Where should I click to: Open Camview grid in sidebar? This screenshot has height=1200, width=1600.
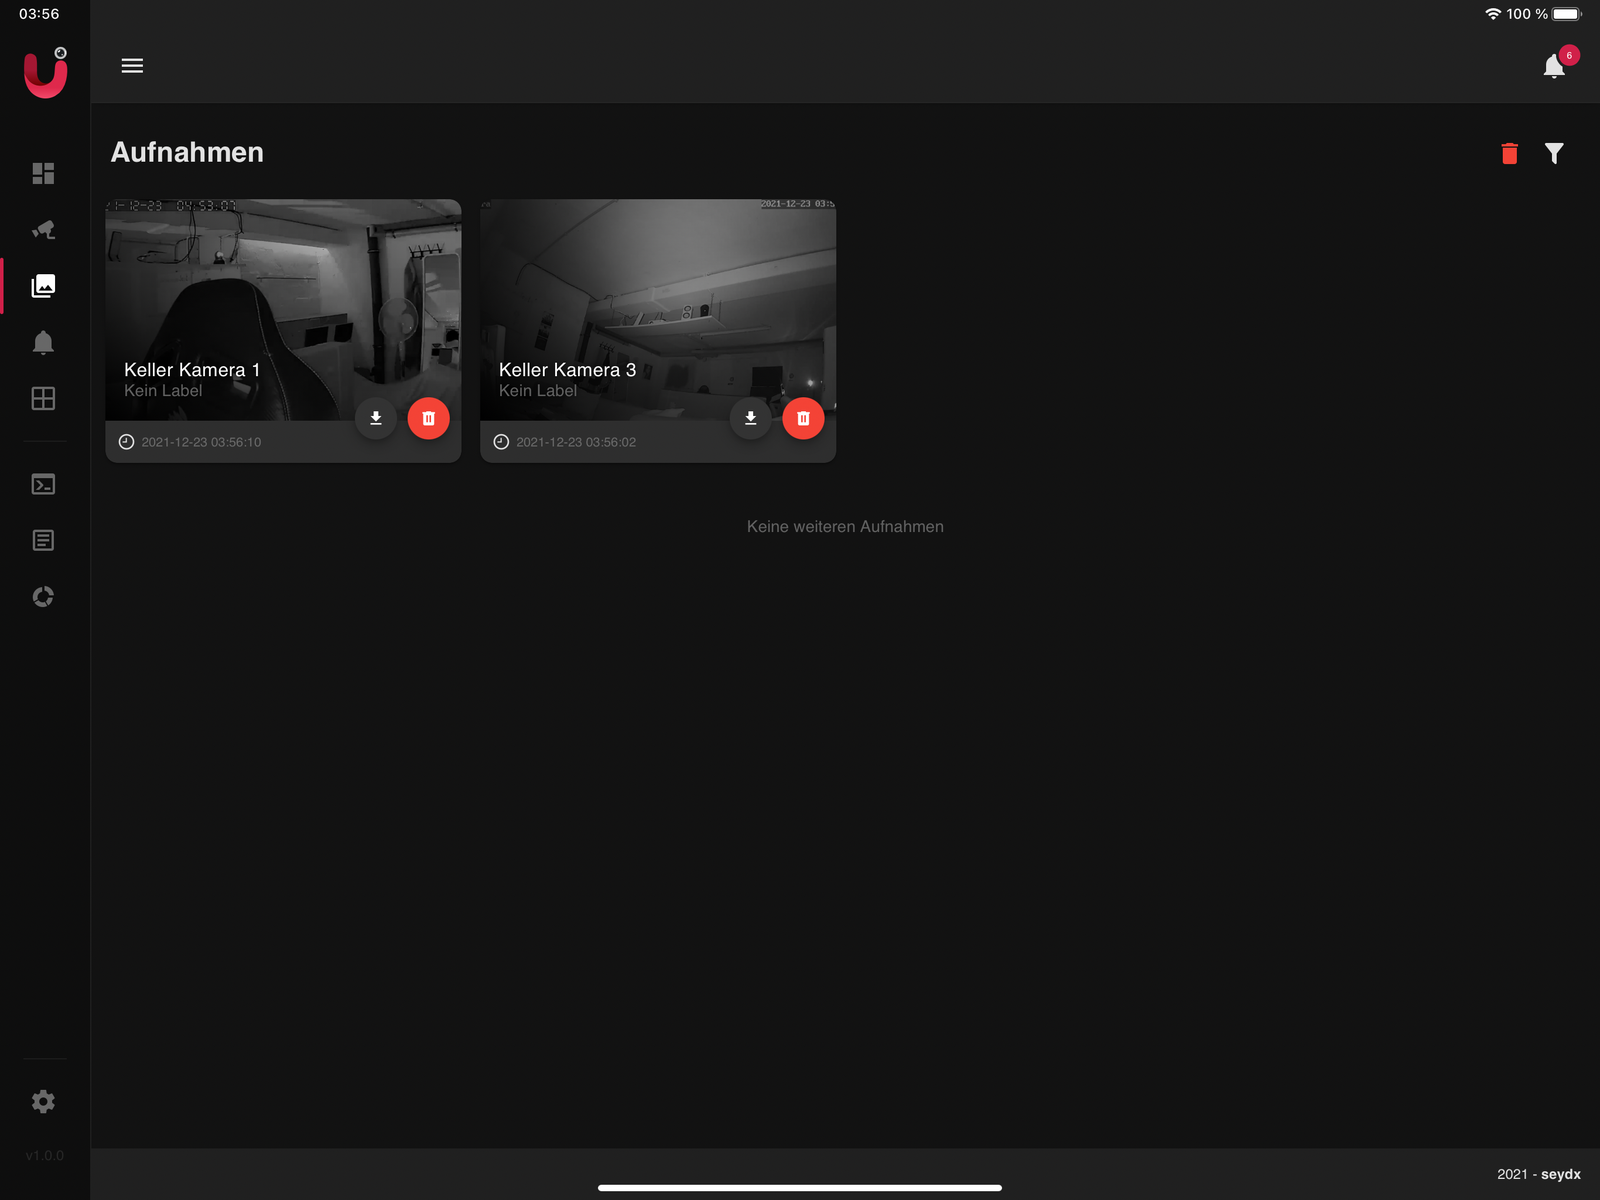(x=43, y=399)
